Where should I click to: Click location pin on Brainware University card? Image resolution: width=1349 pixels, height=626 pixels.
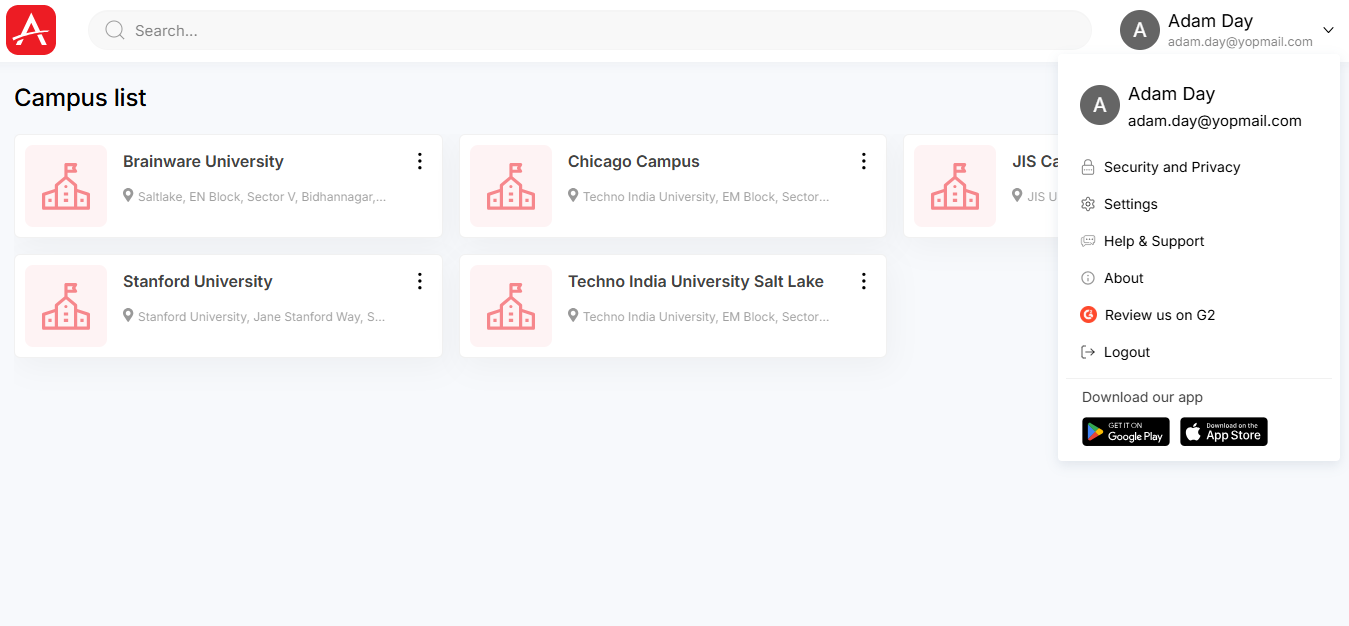[128, 195]
